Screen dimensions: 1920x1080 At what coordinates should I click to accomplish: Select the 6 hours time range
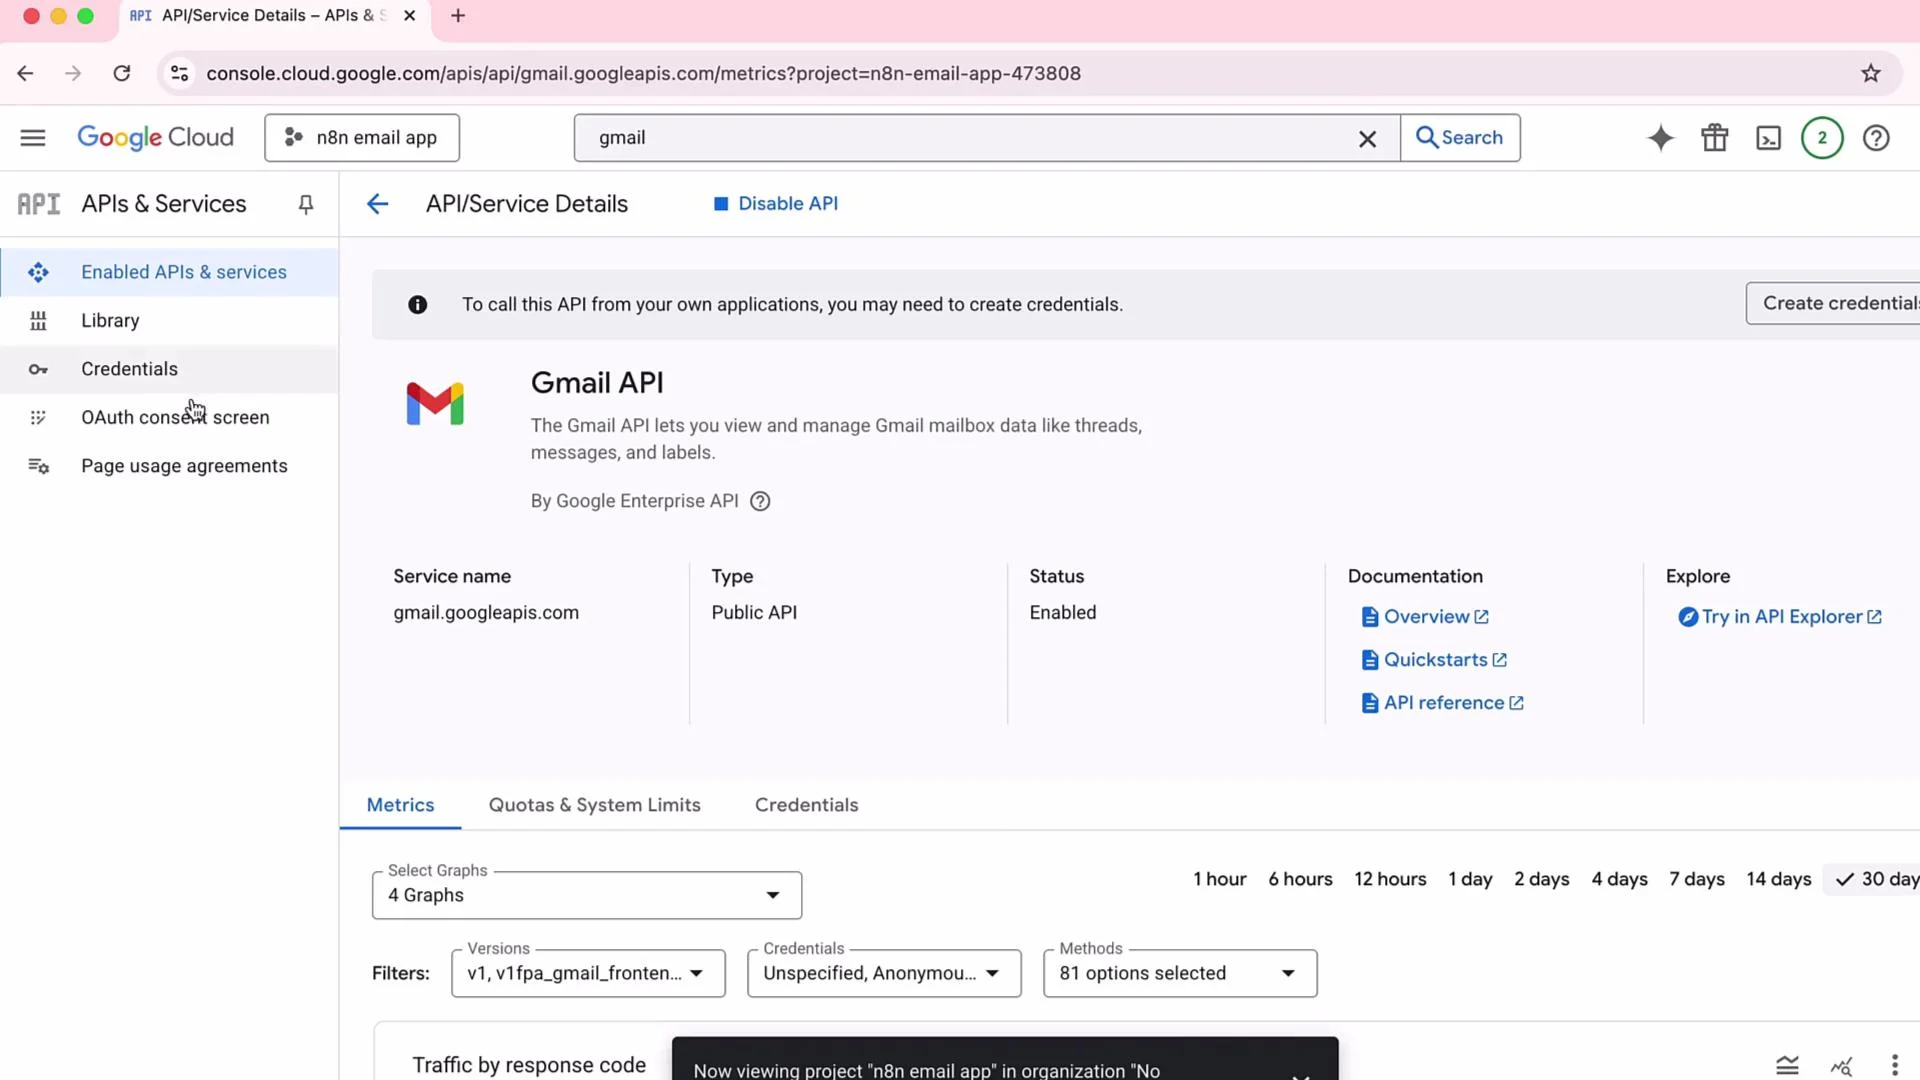1300,879
